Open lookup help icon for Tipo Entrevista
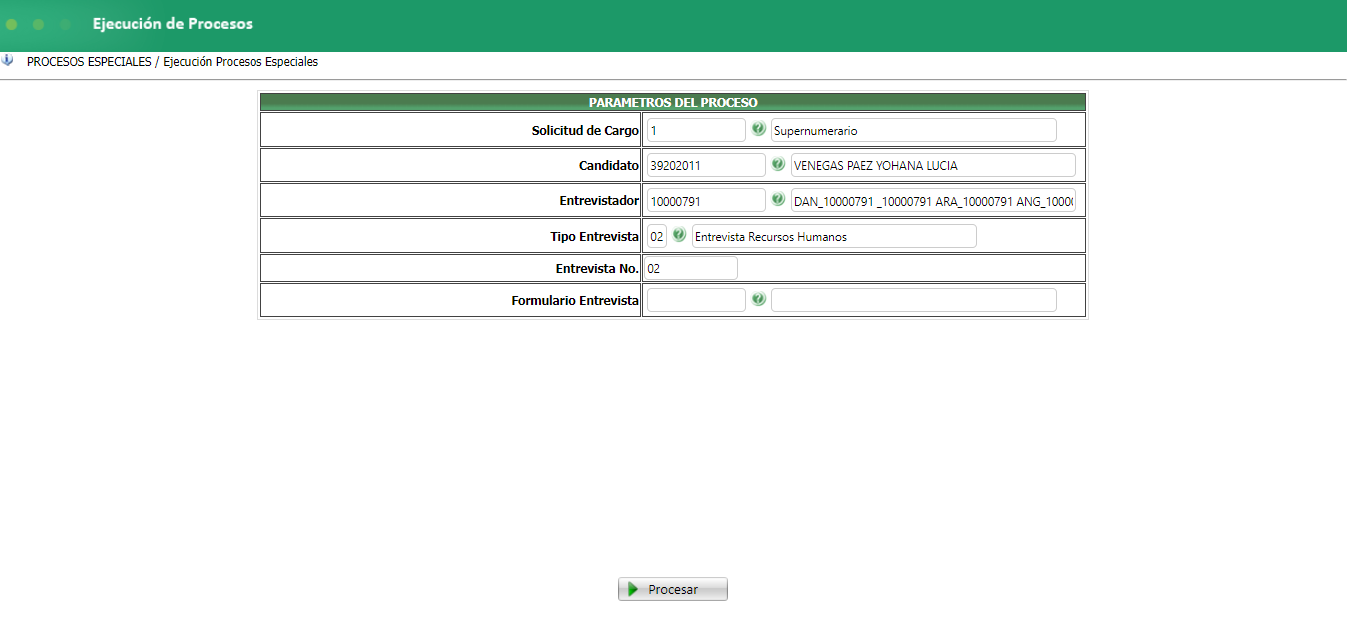Viewport: 1347px width, 632px height. pos(679,235)
